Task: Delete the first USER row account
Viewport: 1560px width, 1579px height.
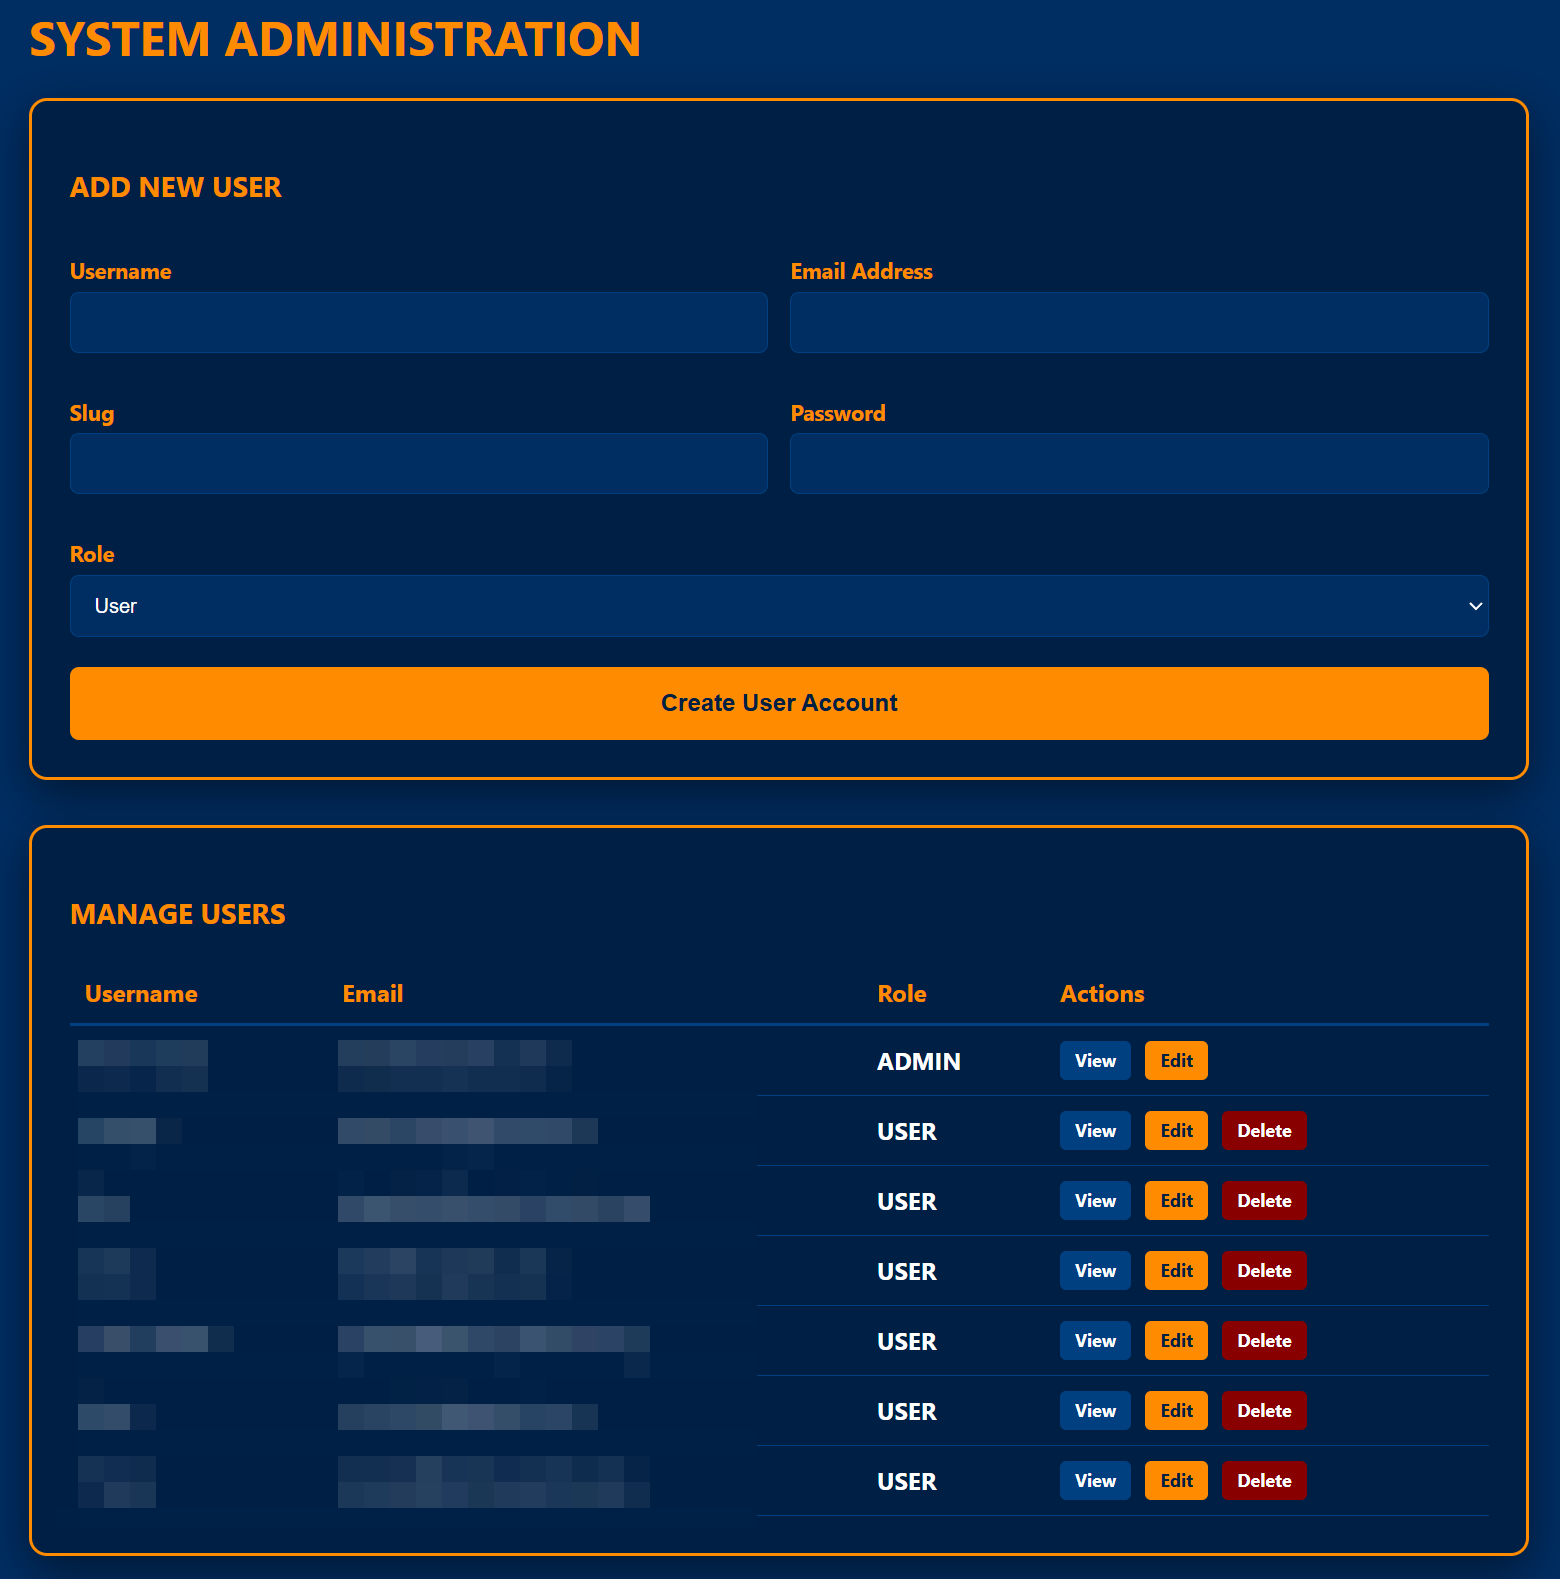Action: pyautogui.click(x=1263, y=1131)
